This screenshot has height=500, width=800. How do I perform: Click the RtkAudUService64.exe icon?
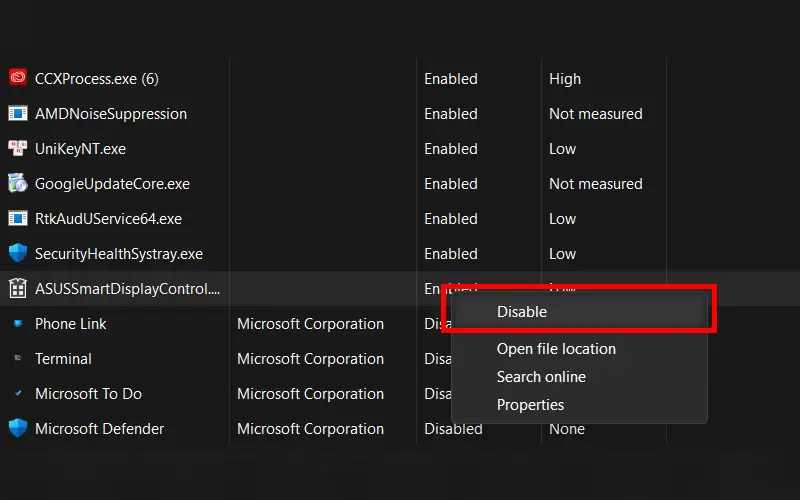pos(18,218)
